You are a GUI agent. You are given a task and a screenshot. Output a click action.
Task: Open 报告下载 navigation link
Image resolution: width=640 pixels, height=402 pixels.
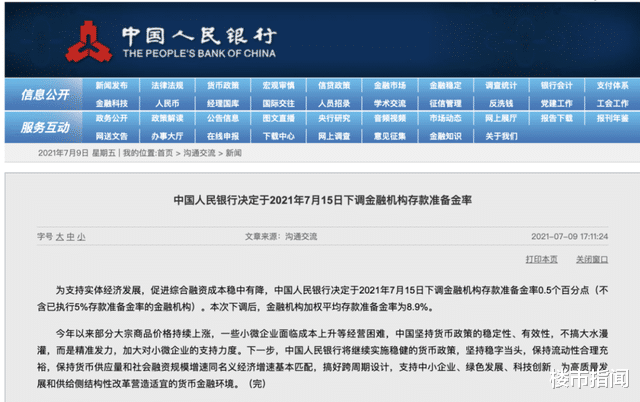pyautogui.click(x=557, y=118)
